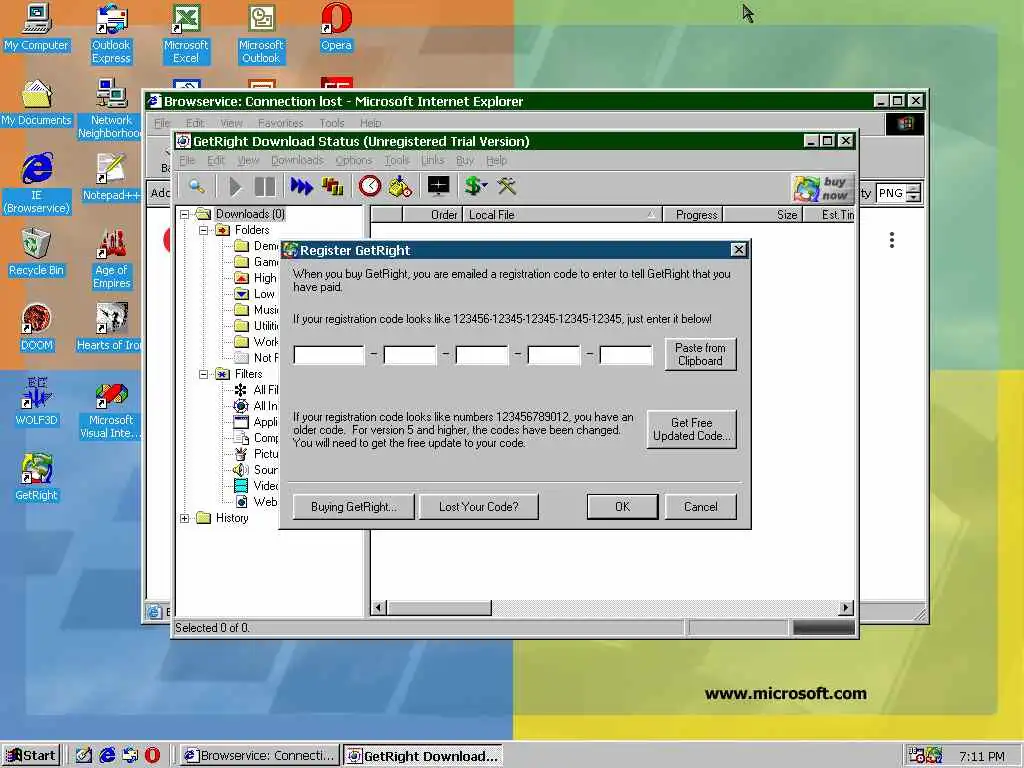Image resolution: width=1024 pixels, height=768 pixels.
Task: Open the crossed tools configuration icon
Action: pos(507,186)
